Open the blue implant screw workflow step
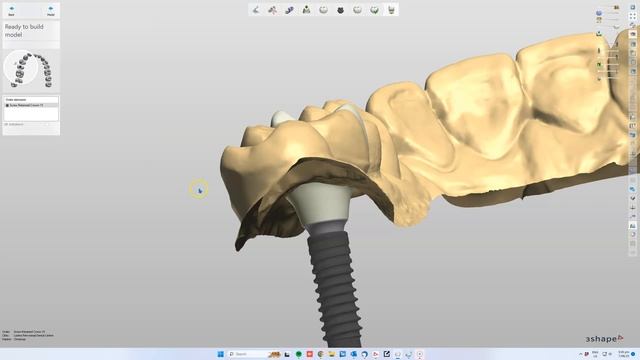This screenshot has width=640, height=360. (289, 10)
